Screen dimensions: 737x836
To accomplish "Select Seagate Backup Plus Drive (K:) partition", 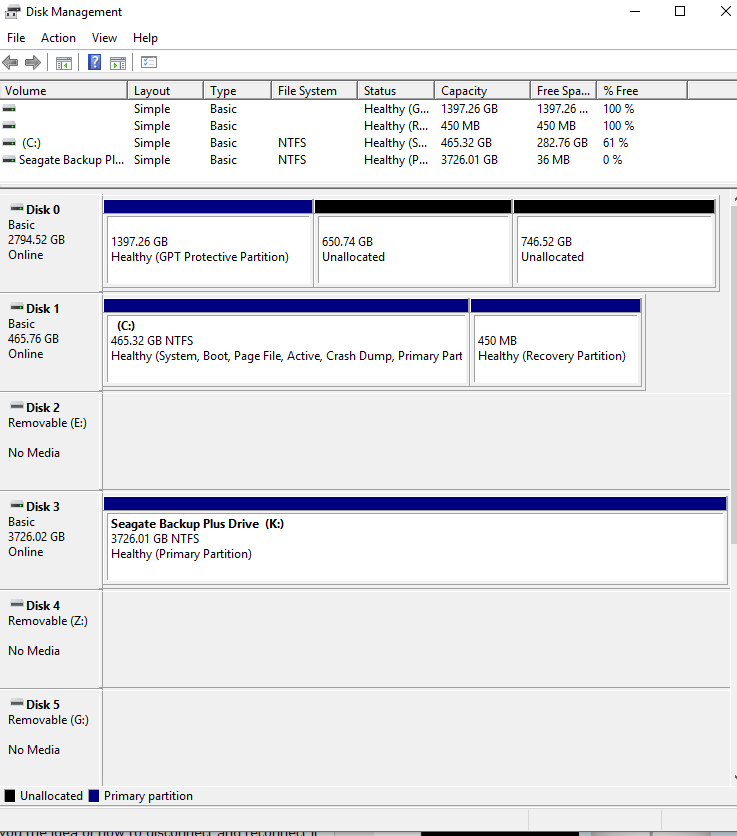I will pos(415,540).
